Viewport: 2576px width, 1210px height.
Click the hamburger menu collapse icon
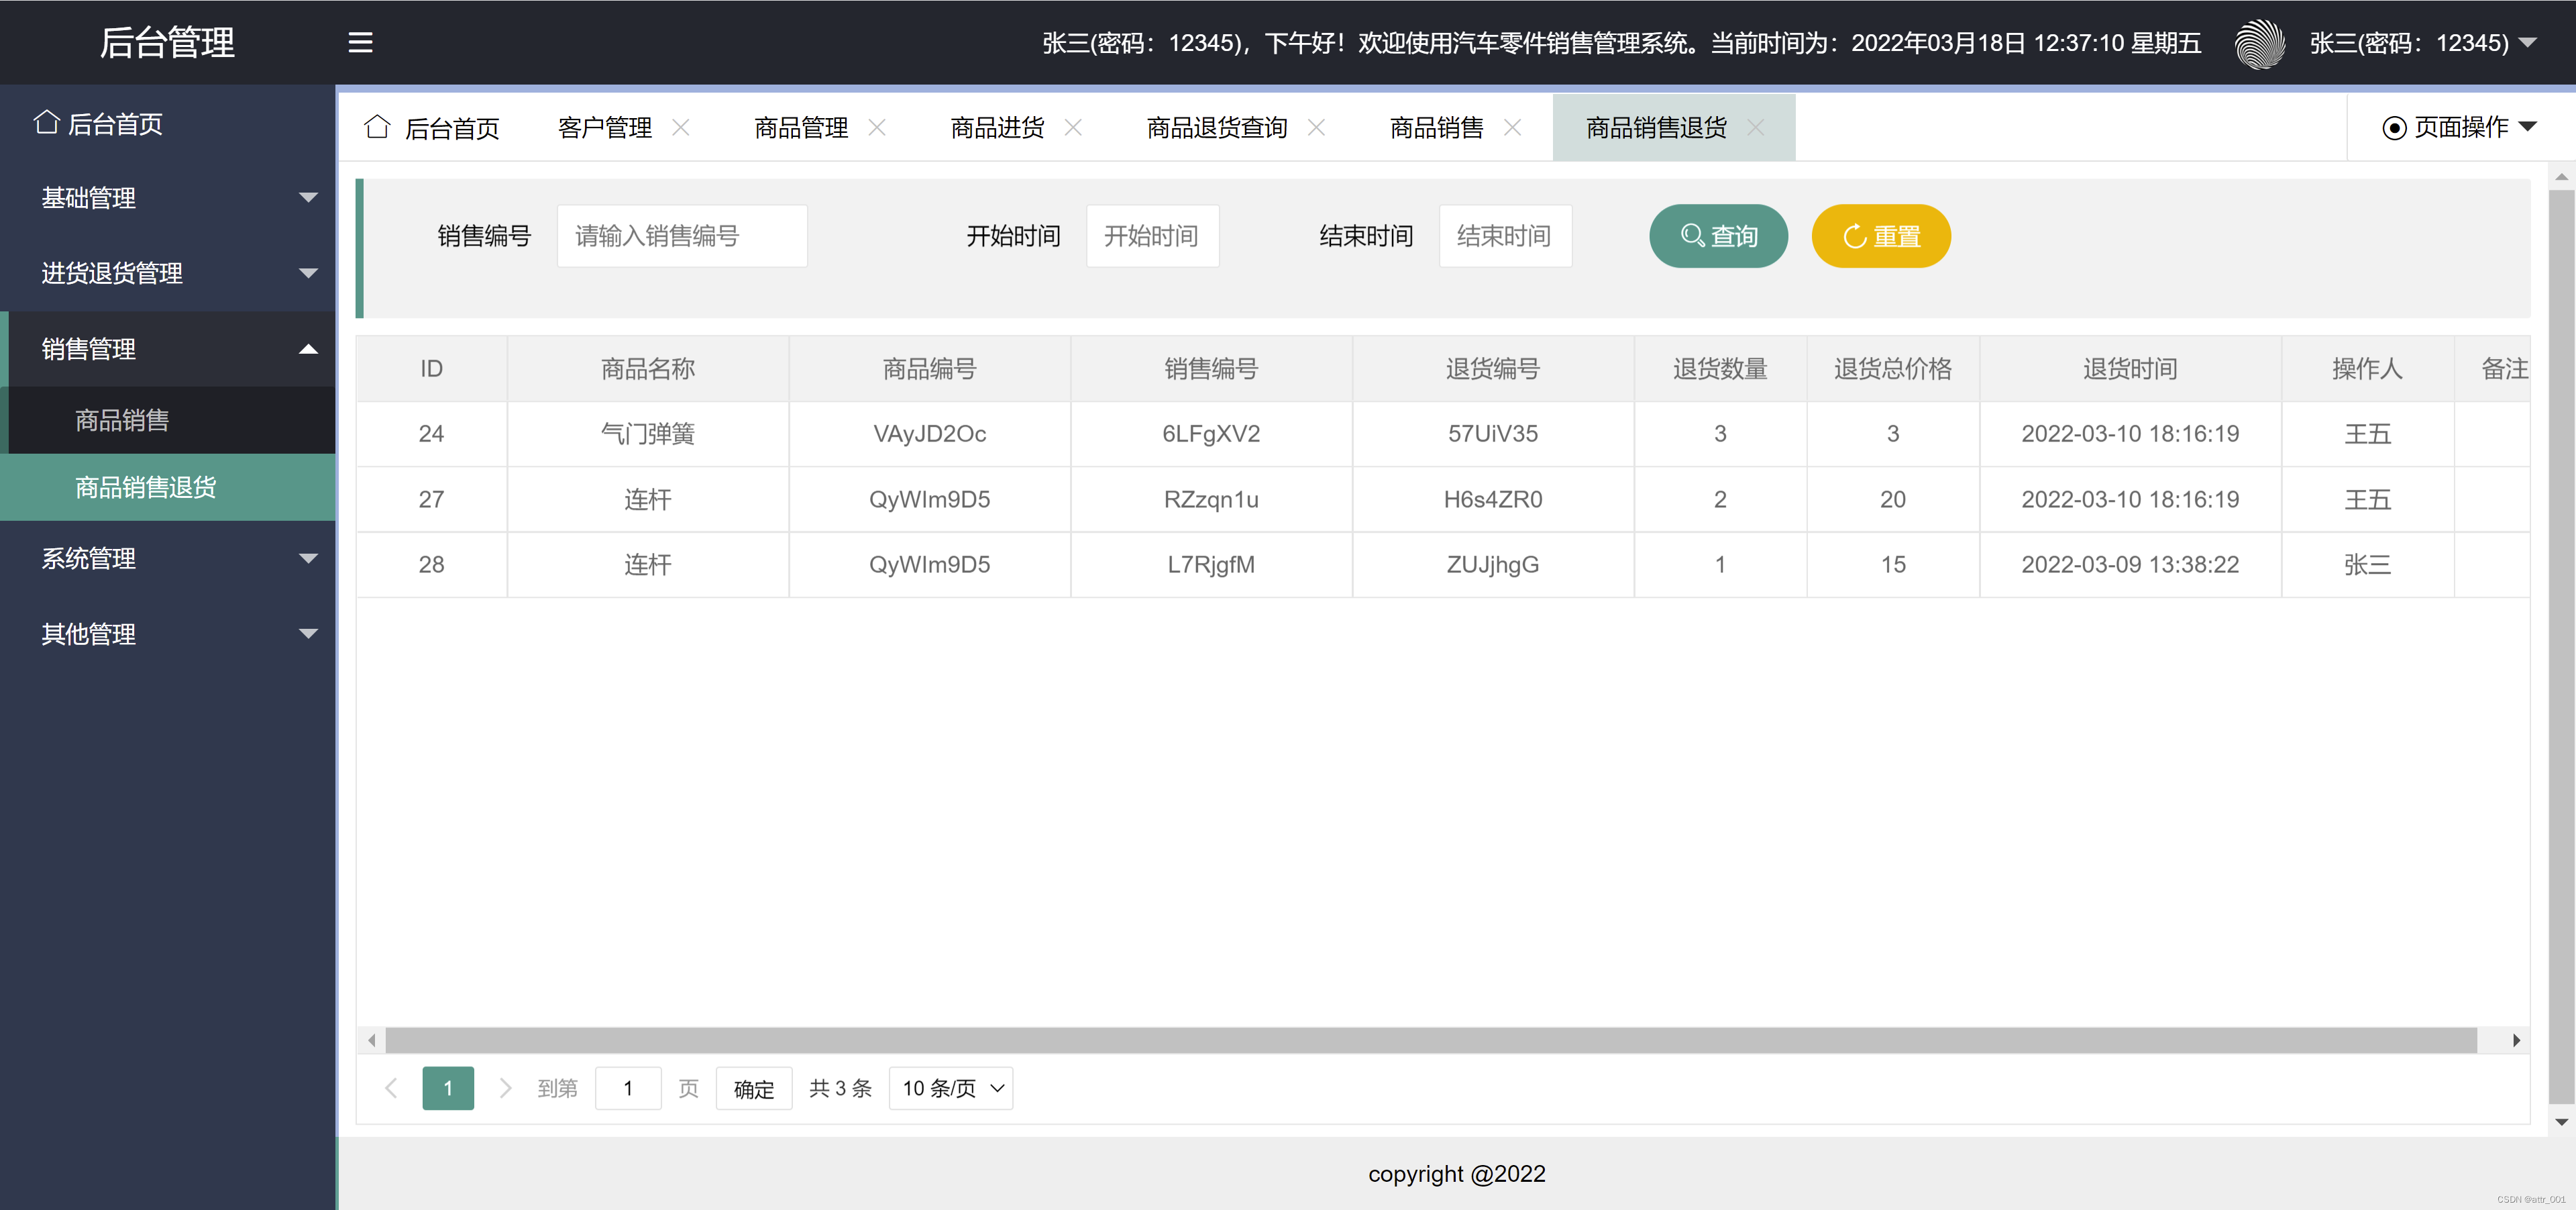[360, 42]
